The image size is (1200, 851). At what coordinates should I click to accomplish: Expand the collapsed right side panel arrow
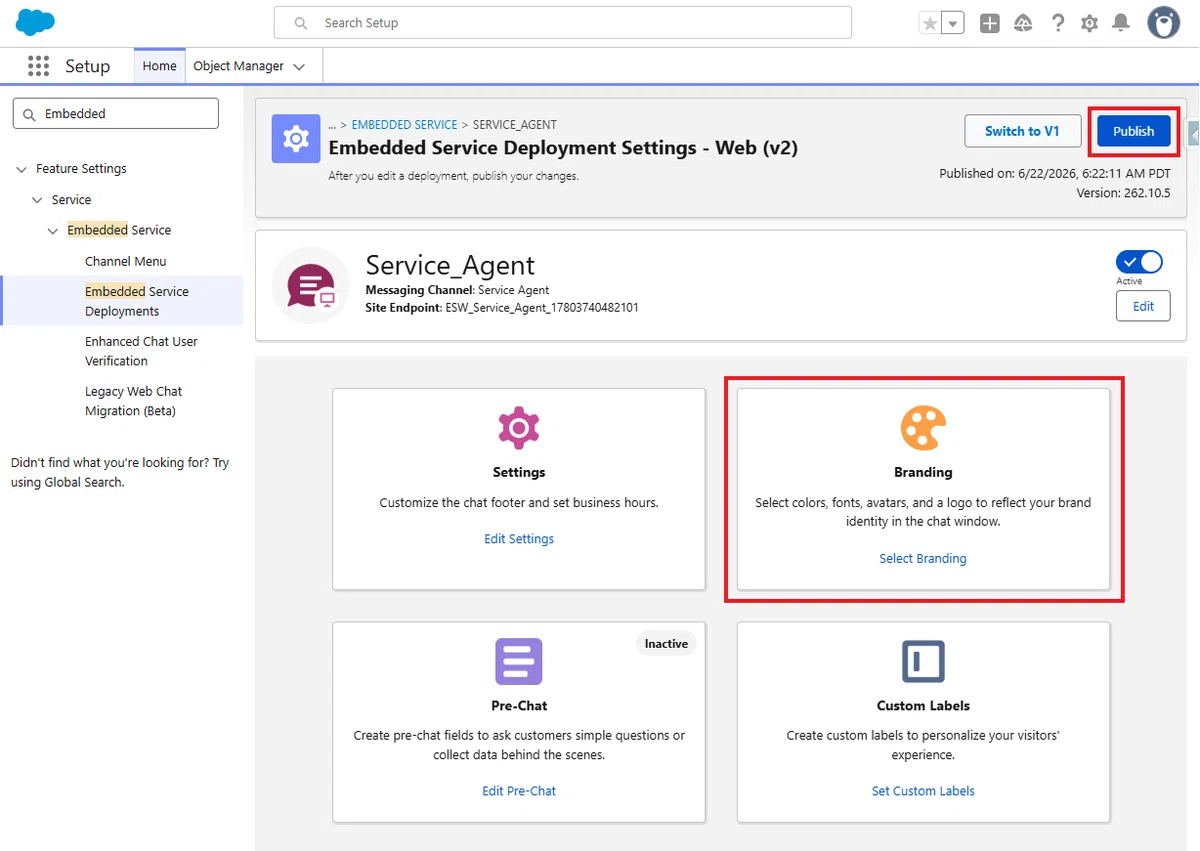pyautogui.click(x=1193, y=132)
